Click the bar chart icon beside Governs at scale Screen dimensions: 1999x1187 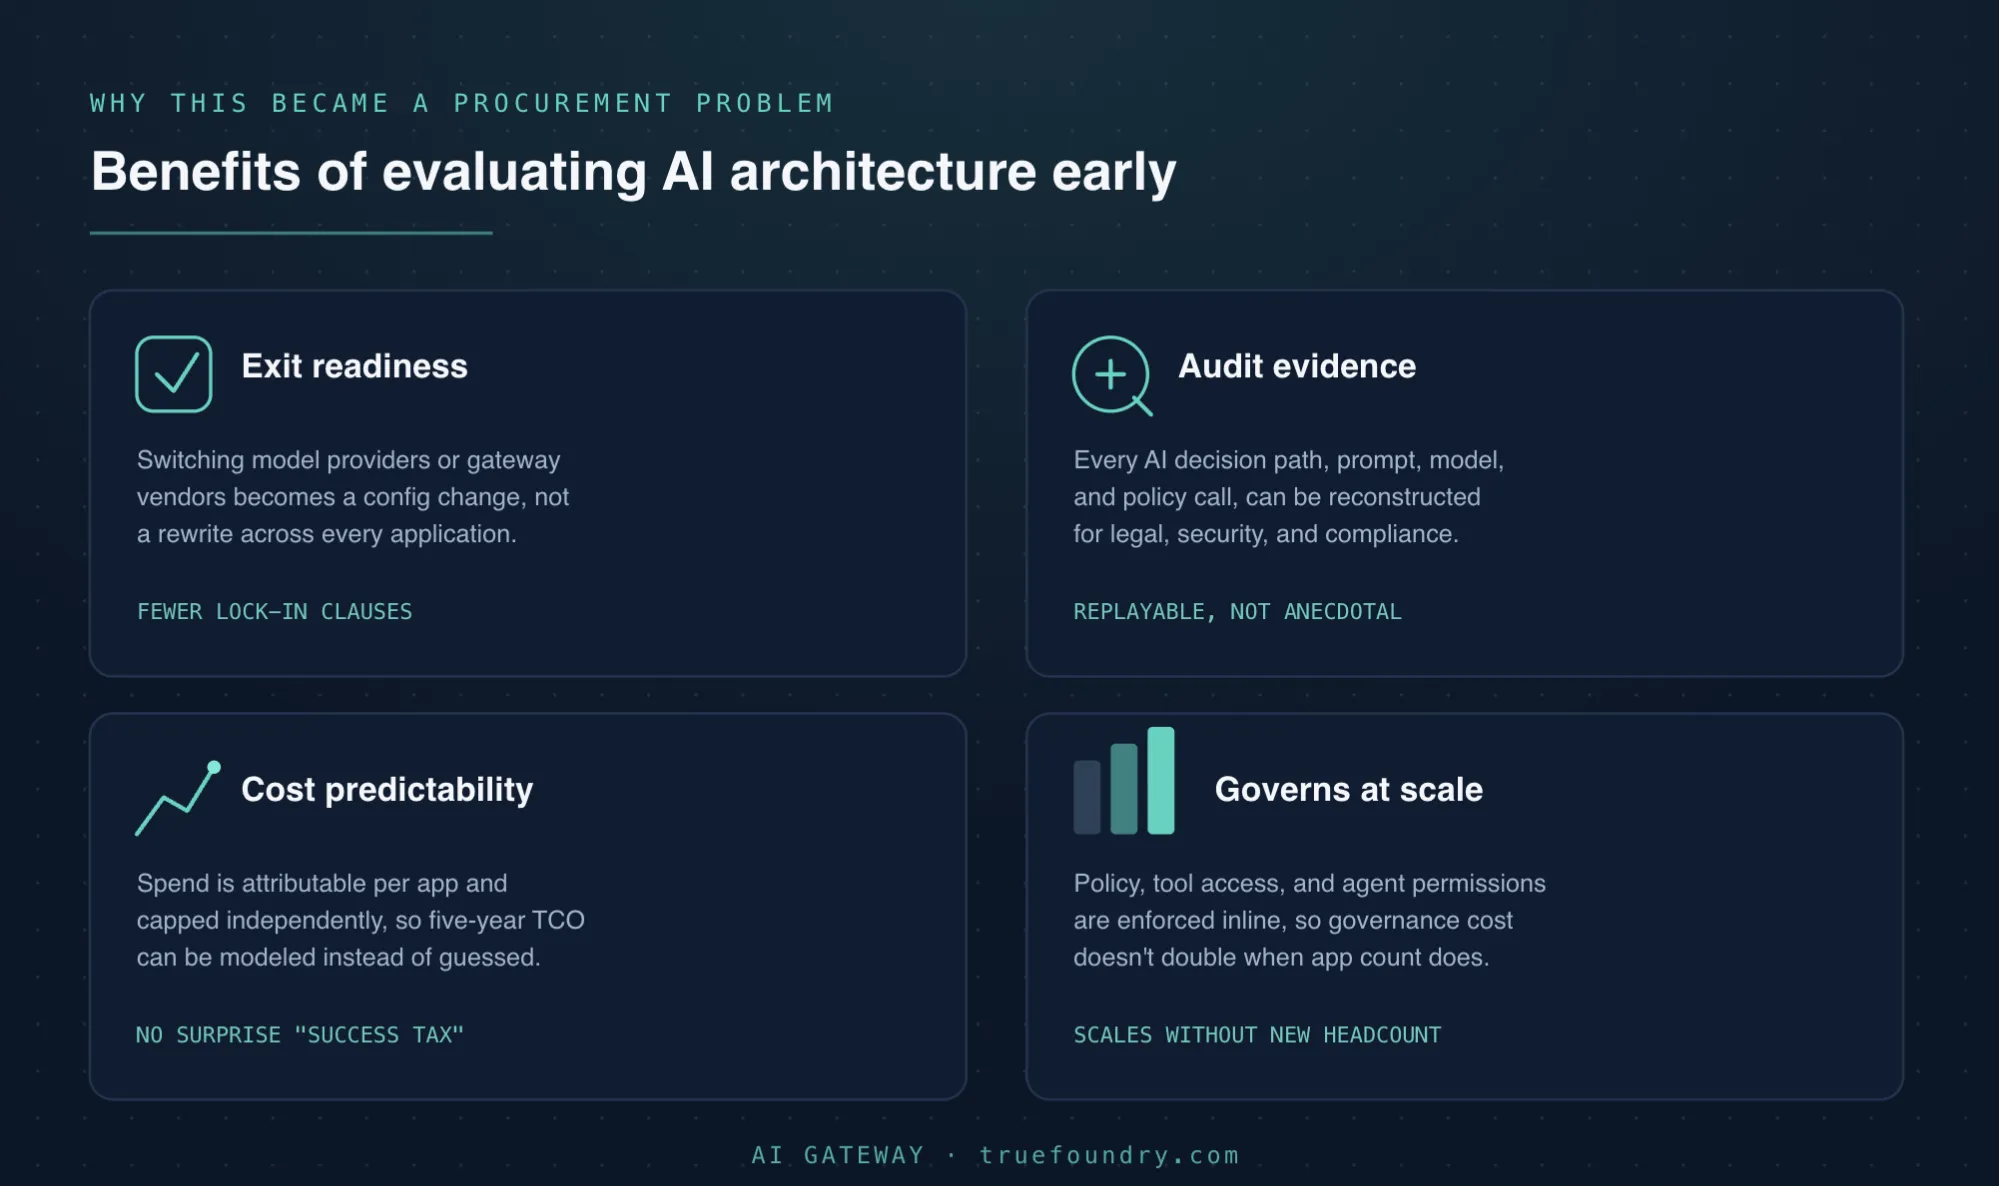1124,781
